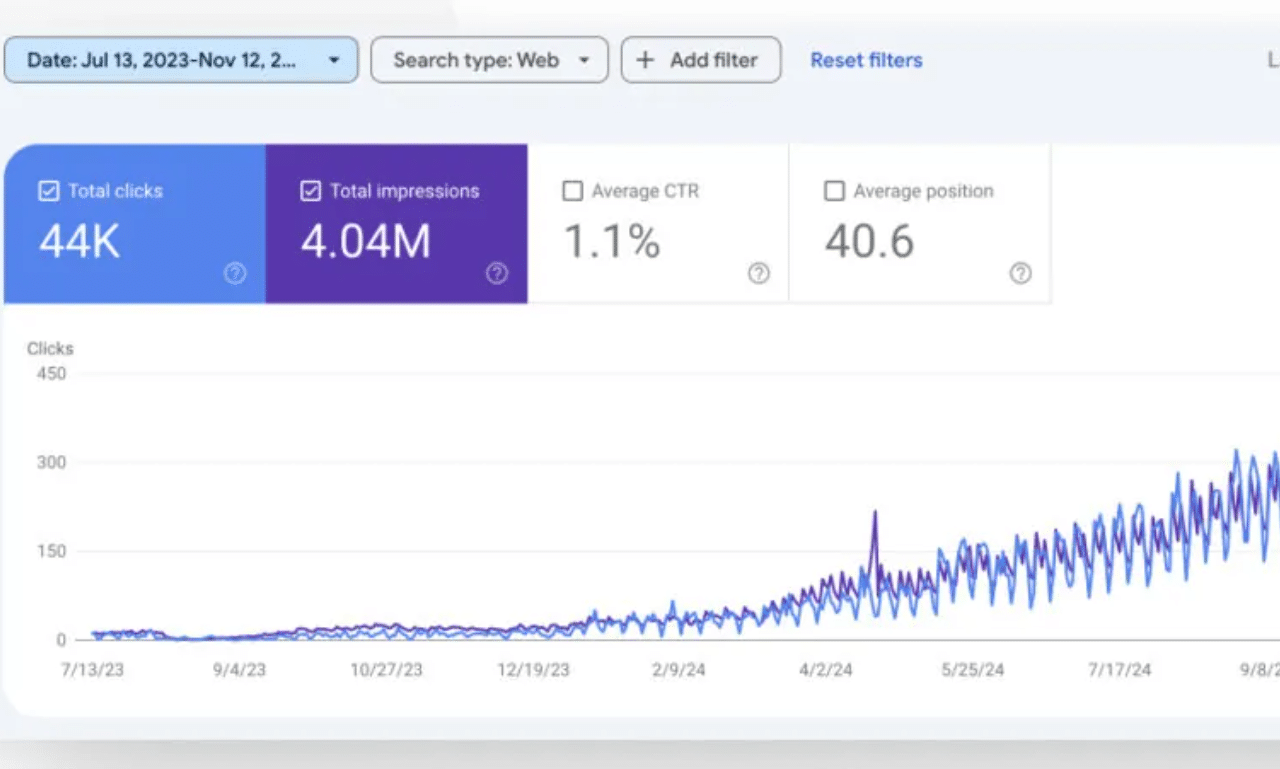Click the 5/25/24 date label on the x-axis
Image resolution: width=1280 pixels, height=769 pixels.
coord(971,670)
